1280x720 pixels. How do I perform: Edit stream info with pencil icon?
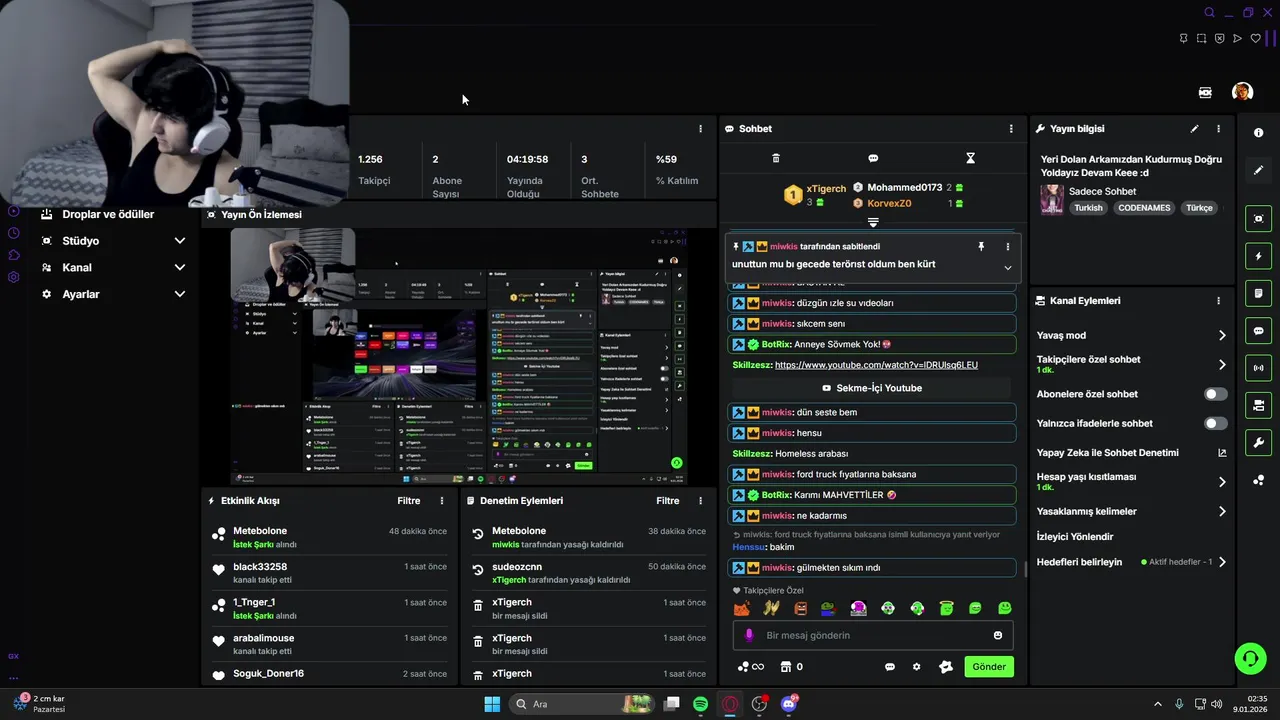[1194, 129]
